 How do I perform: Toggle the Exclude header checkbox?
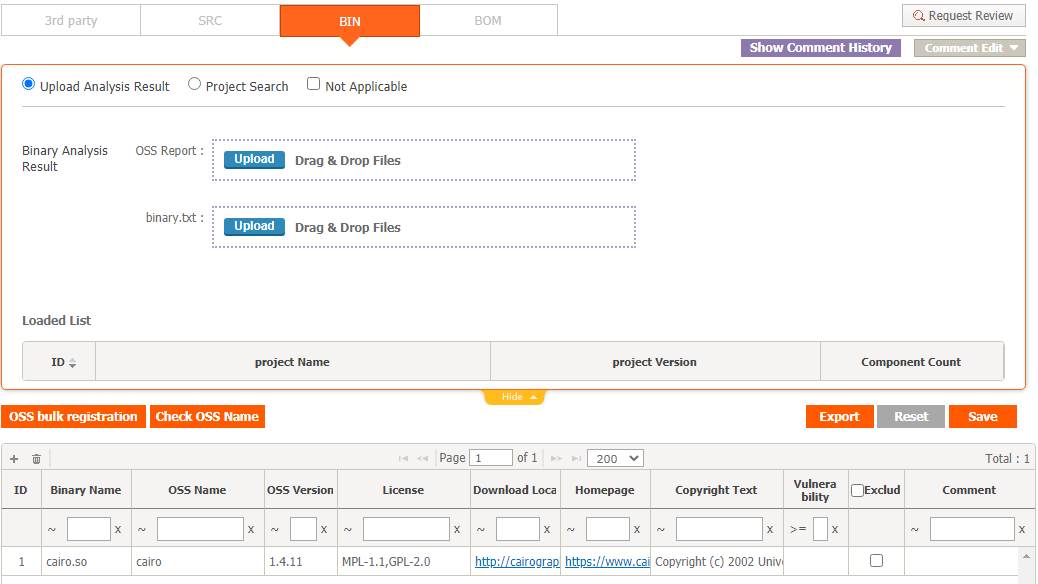[857, 490]
